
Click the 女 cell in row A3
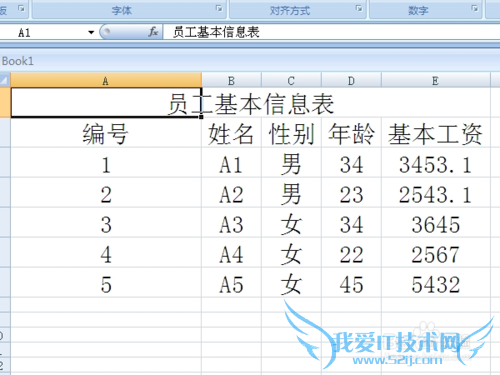coord(291,223)
